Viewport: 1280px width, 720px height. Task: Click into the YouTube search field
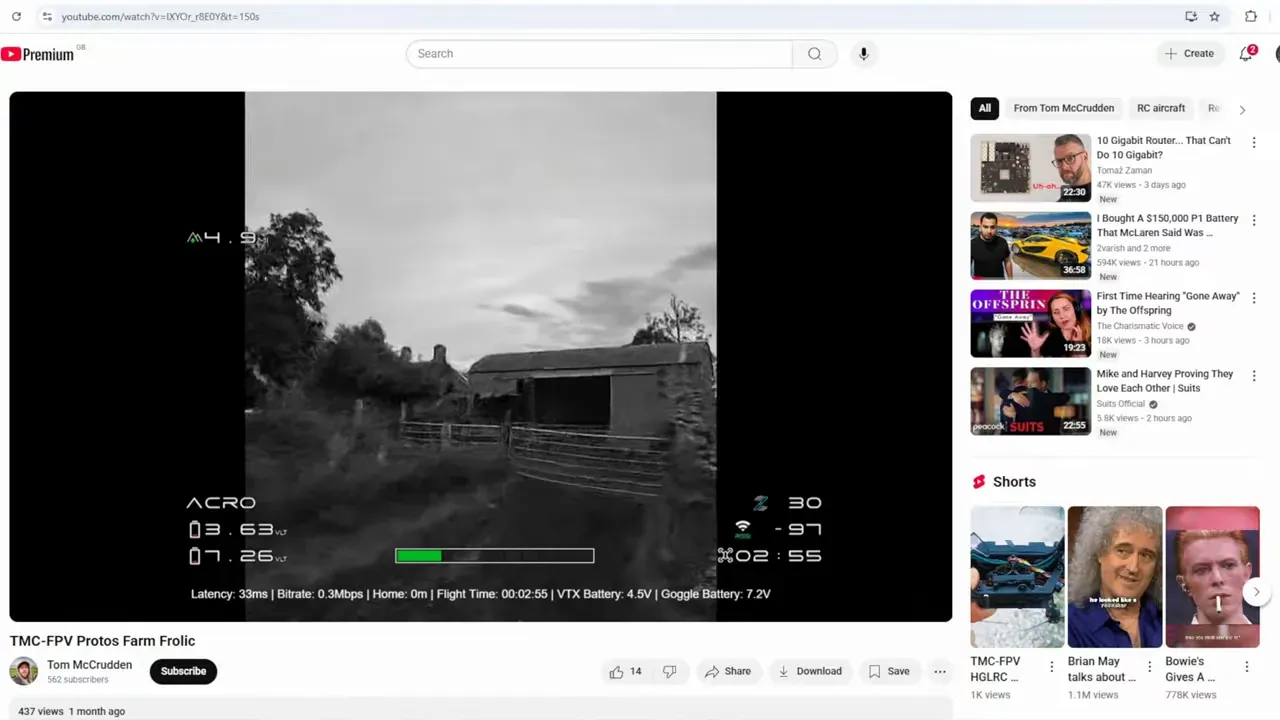click(600, 54)
